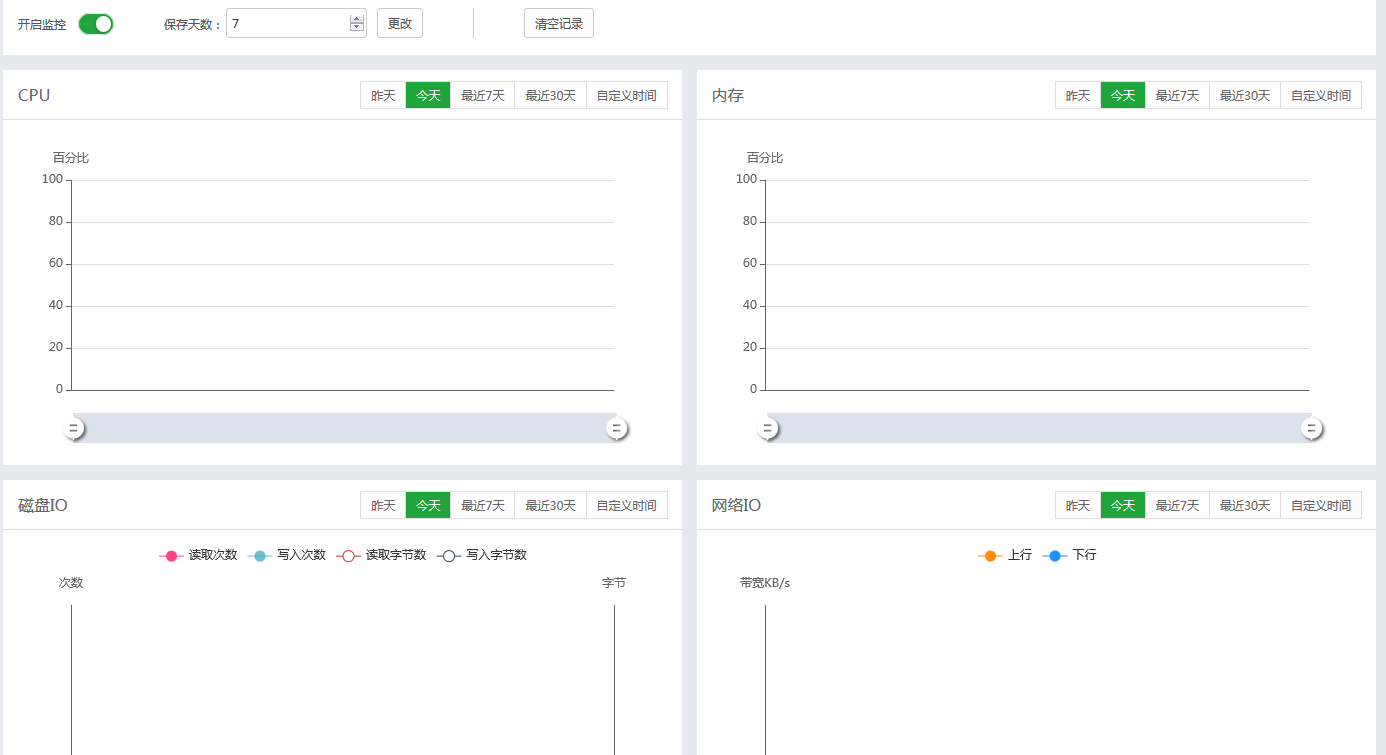Select 最近30天 in the 磁盘IO panel

(549, 505)
